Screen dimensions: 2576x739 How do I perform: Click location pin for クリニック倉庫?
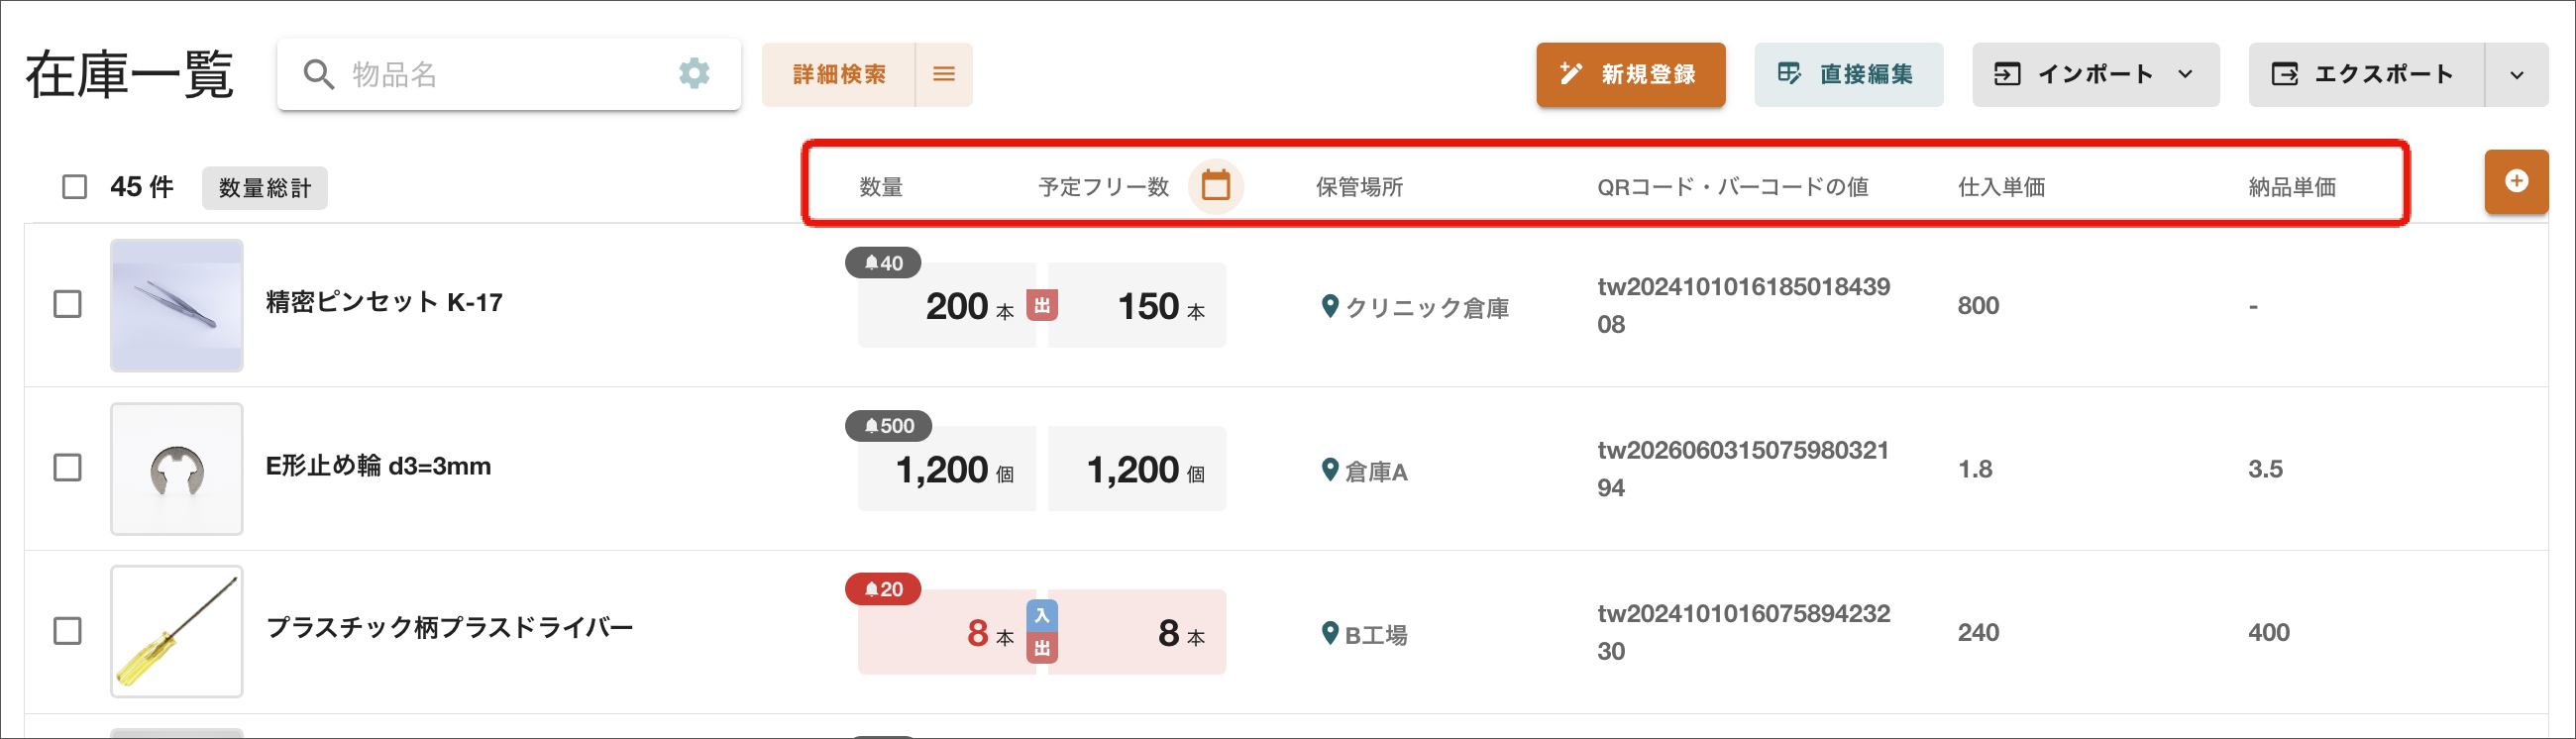pos(1330,306)
